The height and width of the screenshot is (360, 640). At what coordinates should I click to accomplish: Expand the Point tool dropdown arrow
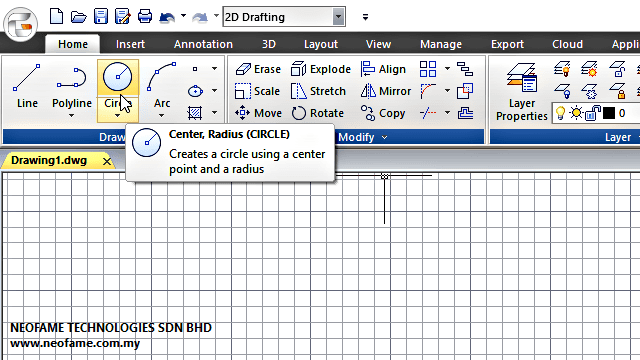point(214,69)
